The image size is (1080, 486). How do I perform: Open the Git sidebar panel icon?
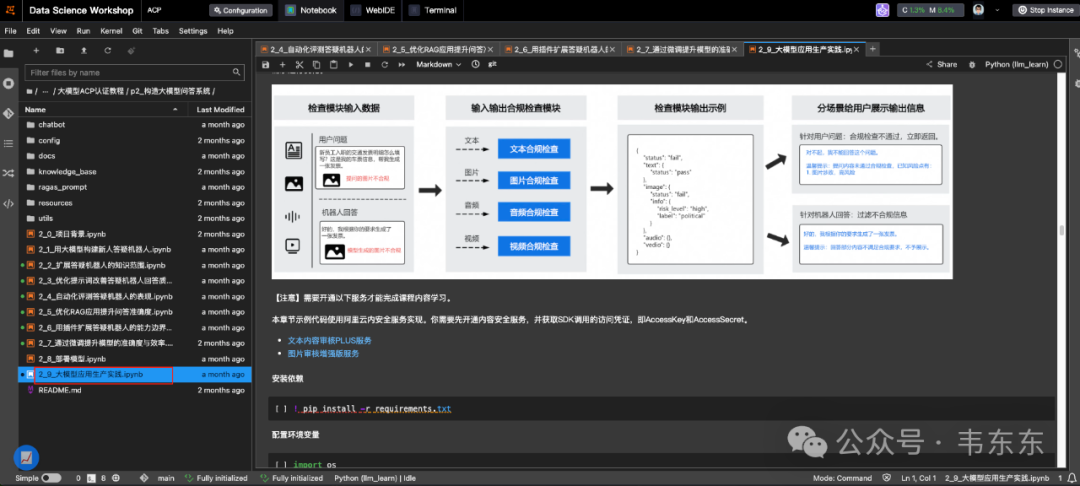(8, 113)
